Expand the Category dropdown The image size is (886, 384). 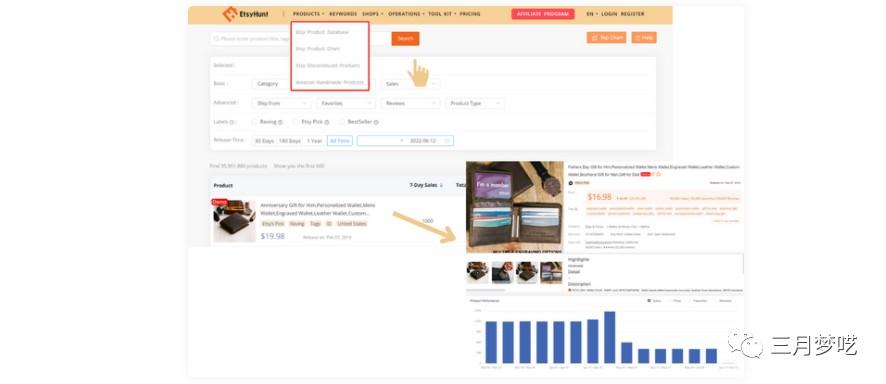click(x=272, y=84)
